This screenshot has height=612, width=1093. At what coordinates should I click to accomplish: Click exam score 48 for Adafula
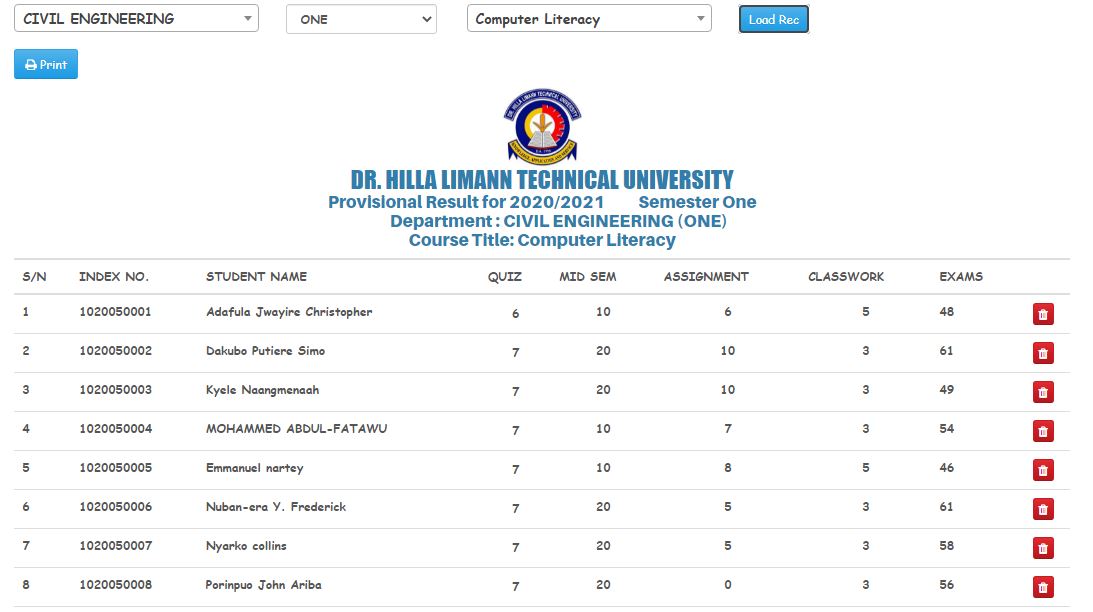(947, 312)
